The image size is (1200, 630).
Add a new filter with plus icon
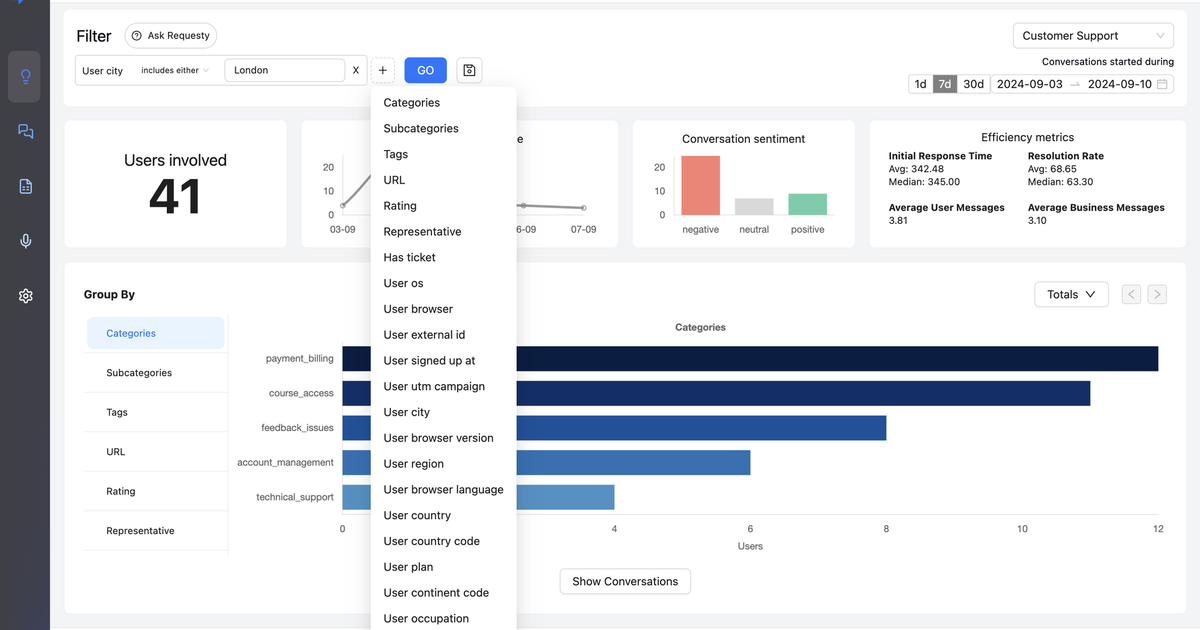[383, 70]
